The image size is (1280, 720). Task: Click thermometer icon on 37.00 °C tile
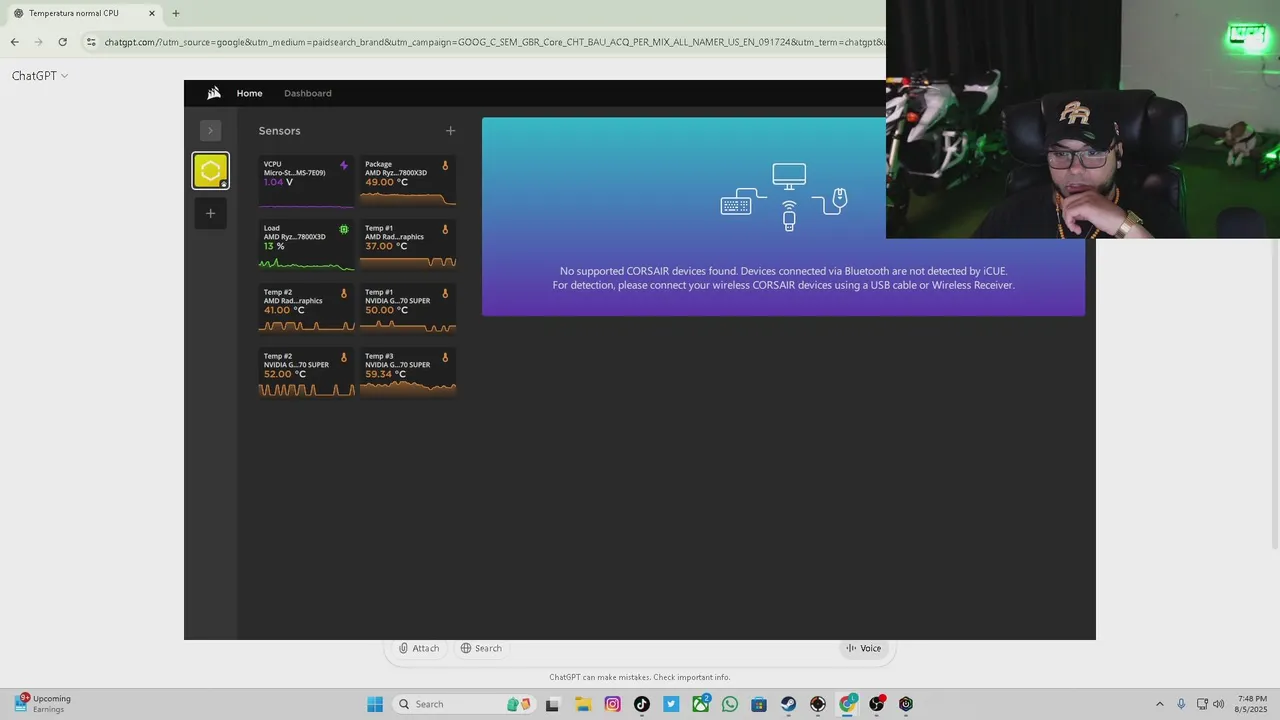[x=445, y=229]
